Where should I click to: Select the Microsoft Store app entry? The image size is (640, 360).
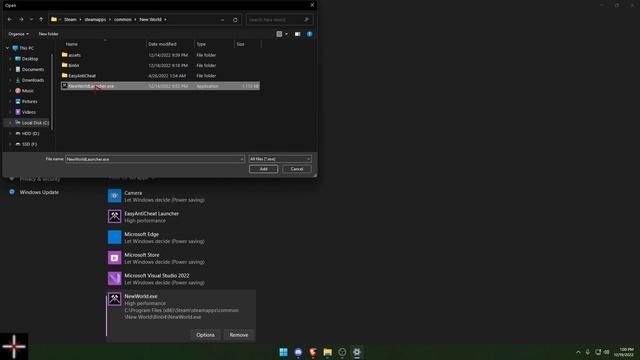click(181, 258)
